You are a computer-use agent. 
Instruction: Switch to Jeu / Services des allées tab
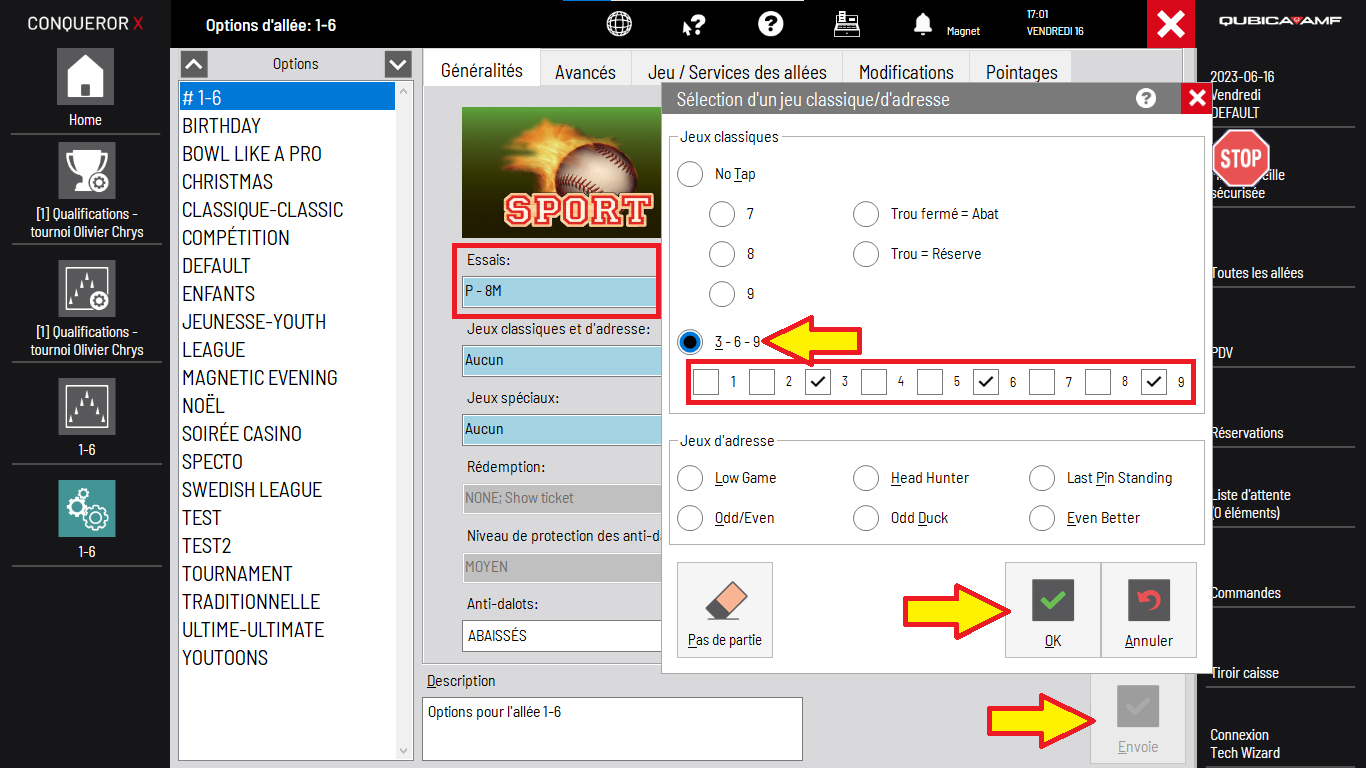(737, 72)
